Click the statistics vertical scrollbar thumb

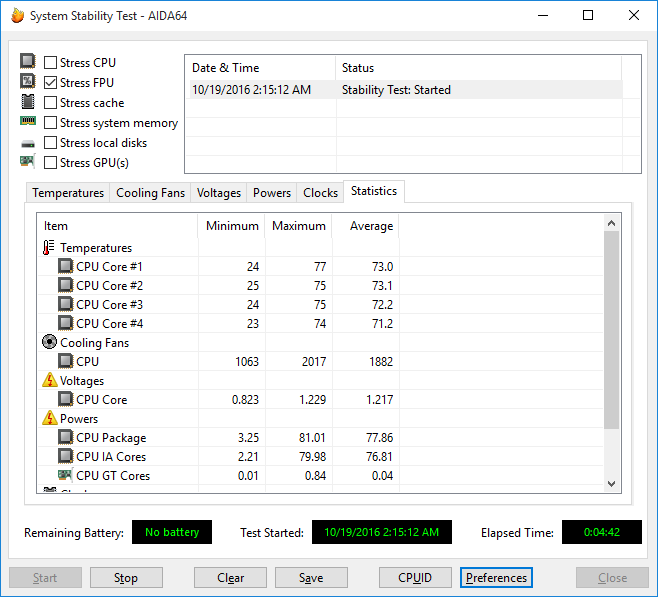pyautogui.click(x=611, y=330)
